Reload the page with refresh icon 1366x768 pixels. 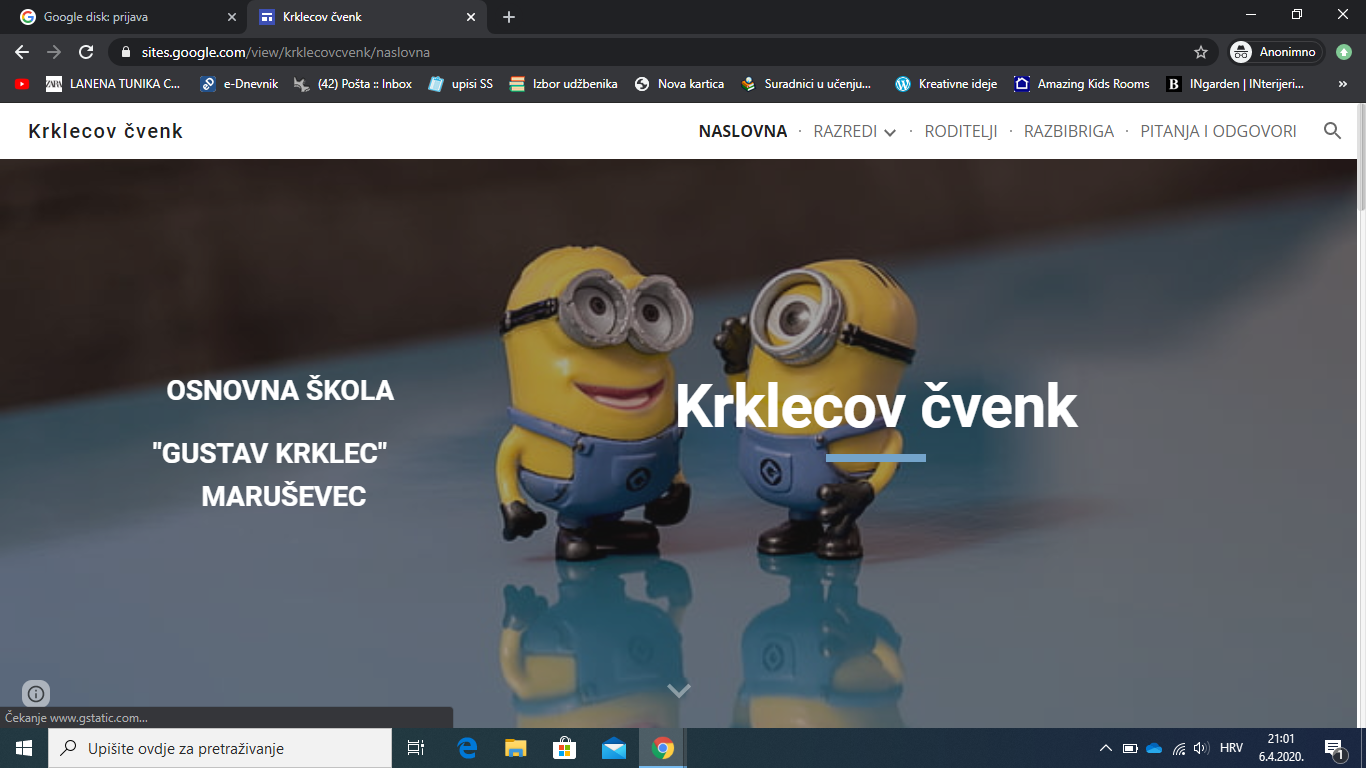[x=86, y=52]
